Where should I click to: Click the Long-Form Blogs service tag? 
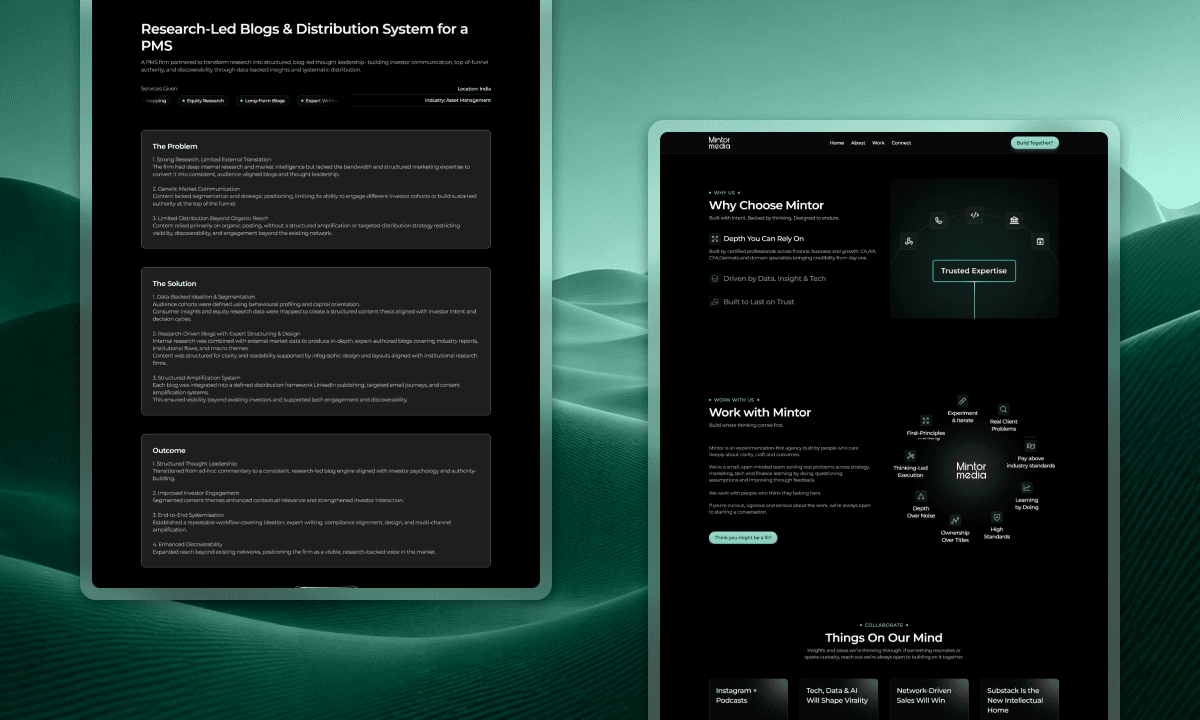click(263, 101)
